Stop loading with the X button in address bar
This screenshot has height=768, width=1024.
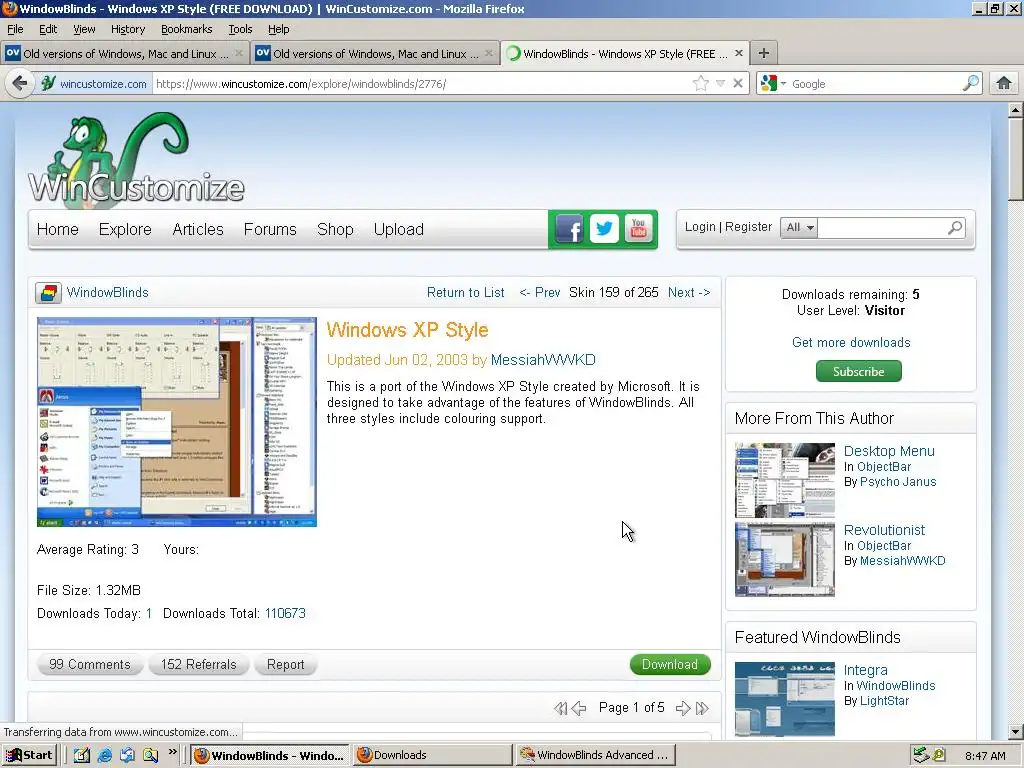pos(737,84)
